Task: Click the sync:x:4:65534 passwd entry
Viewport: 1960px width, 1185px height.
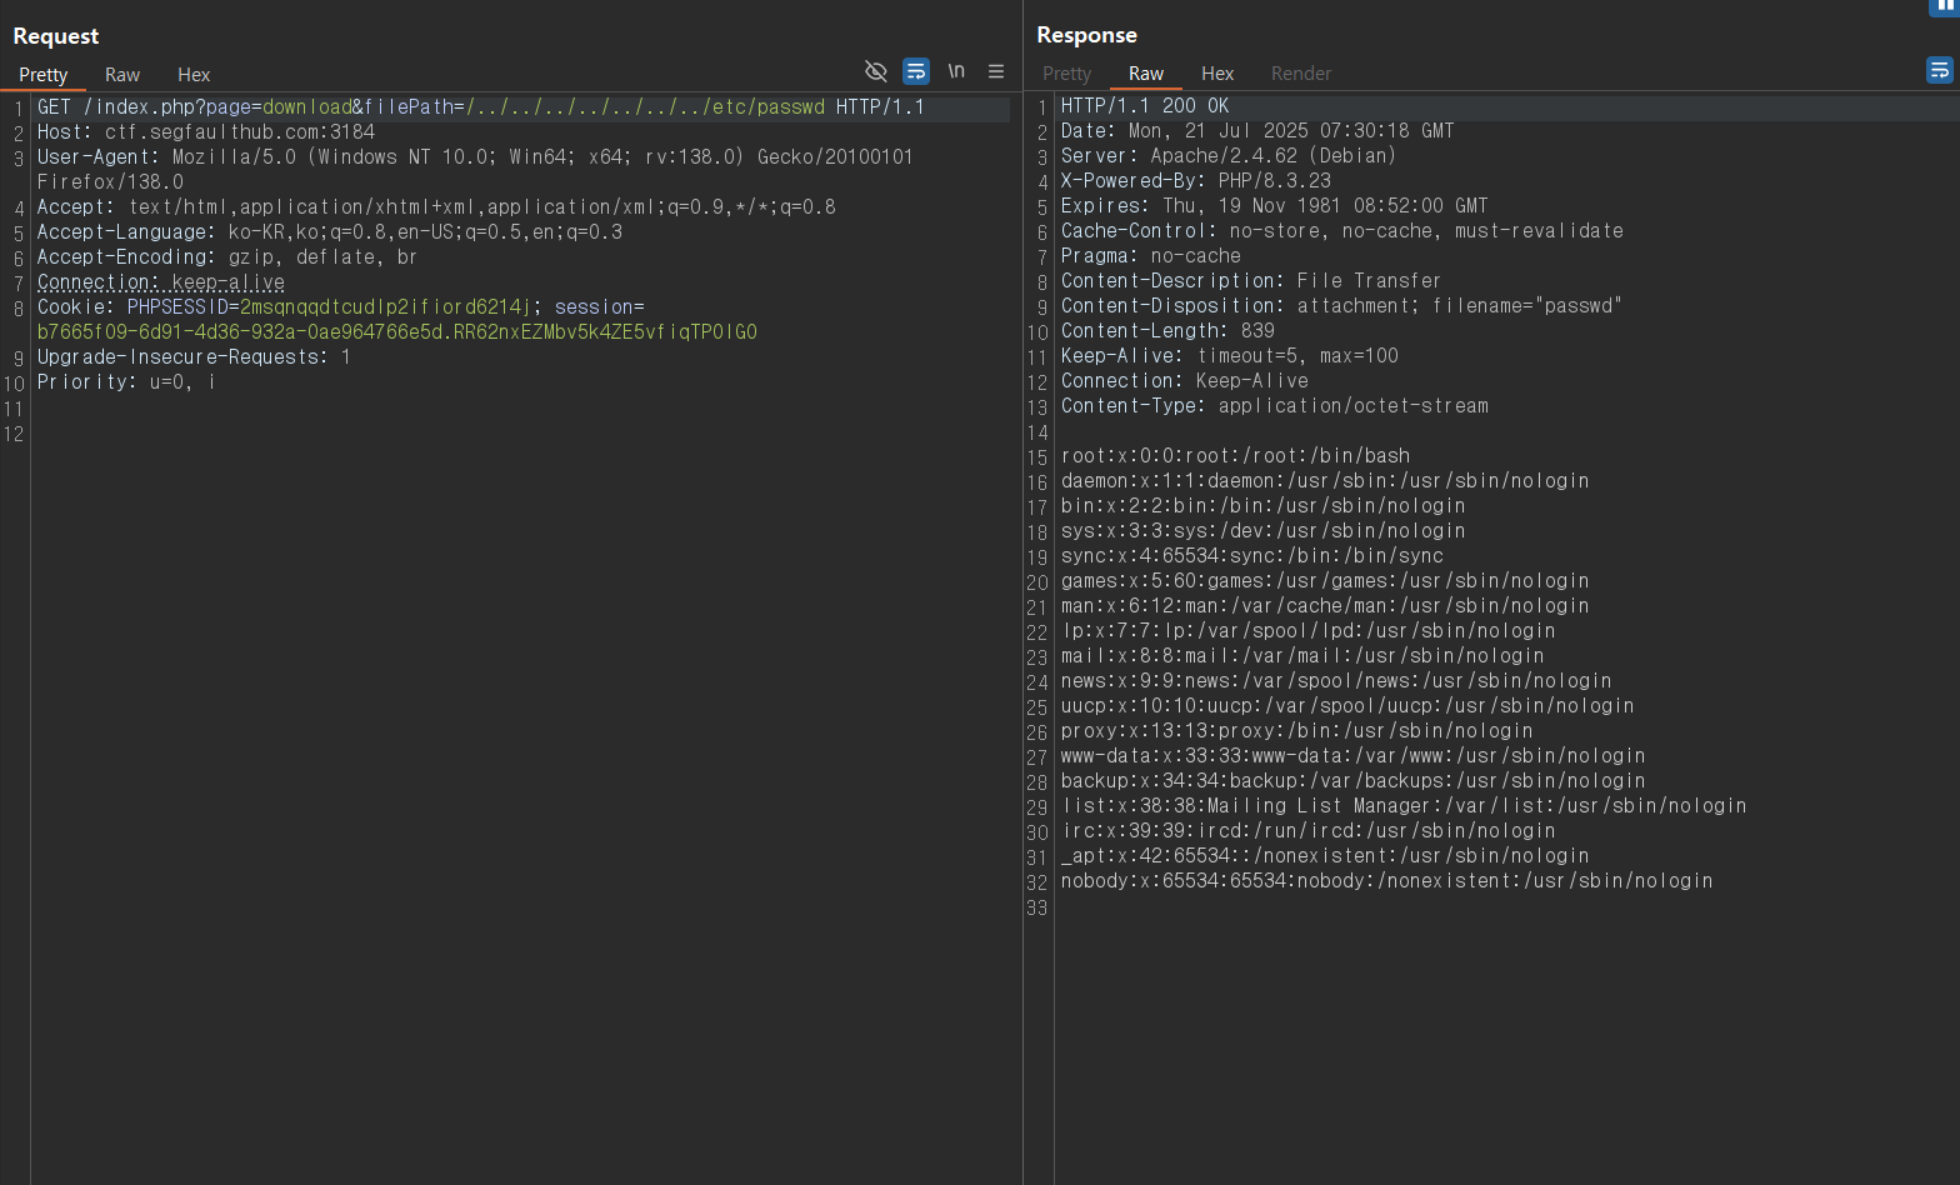Action: (1252, 556)
